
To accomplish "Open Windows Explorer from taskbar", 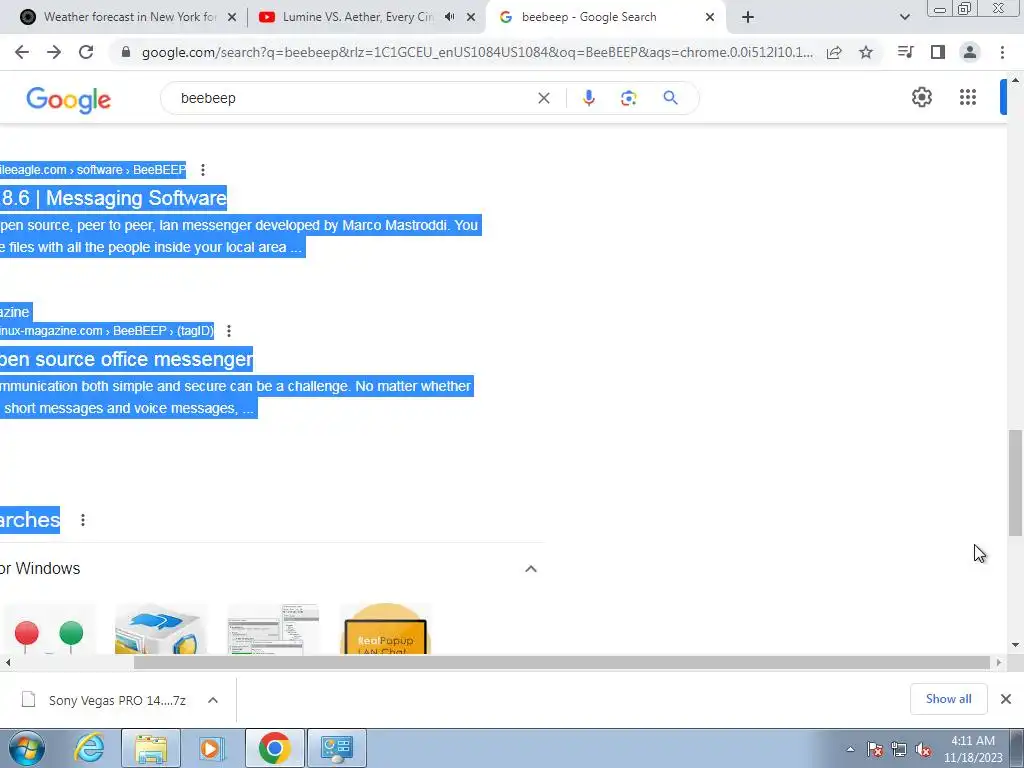I will (151, 748).
